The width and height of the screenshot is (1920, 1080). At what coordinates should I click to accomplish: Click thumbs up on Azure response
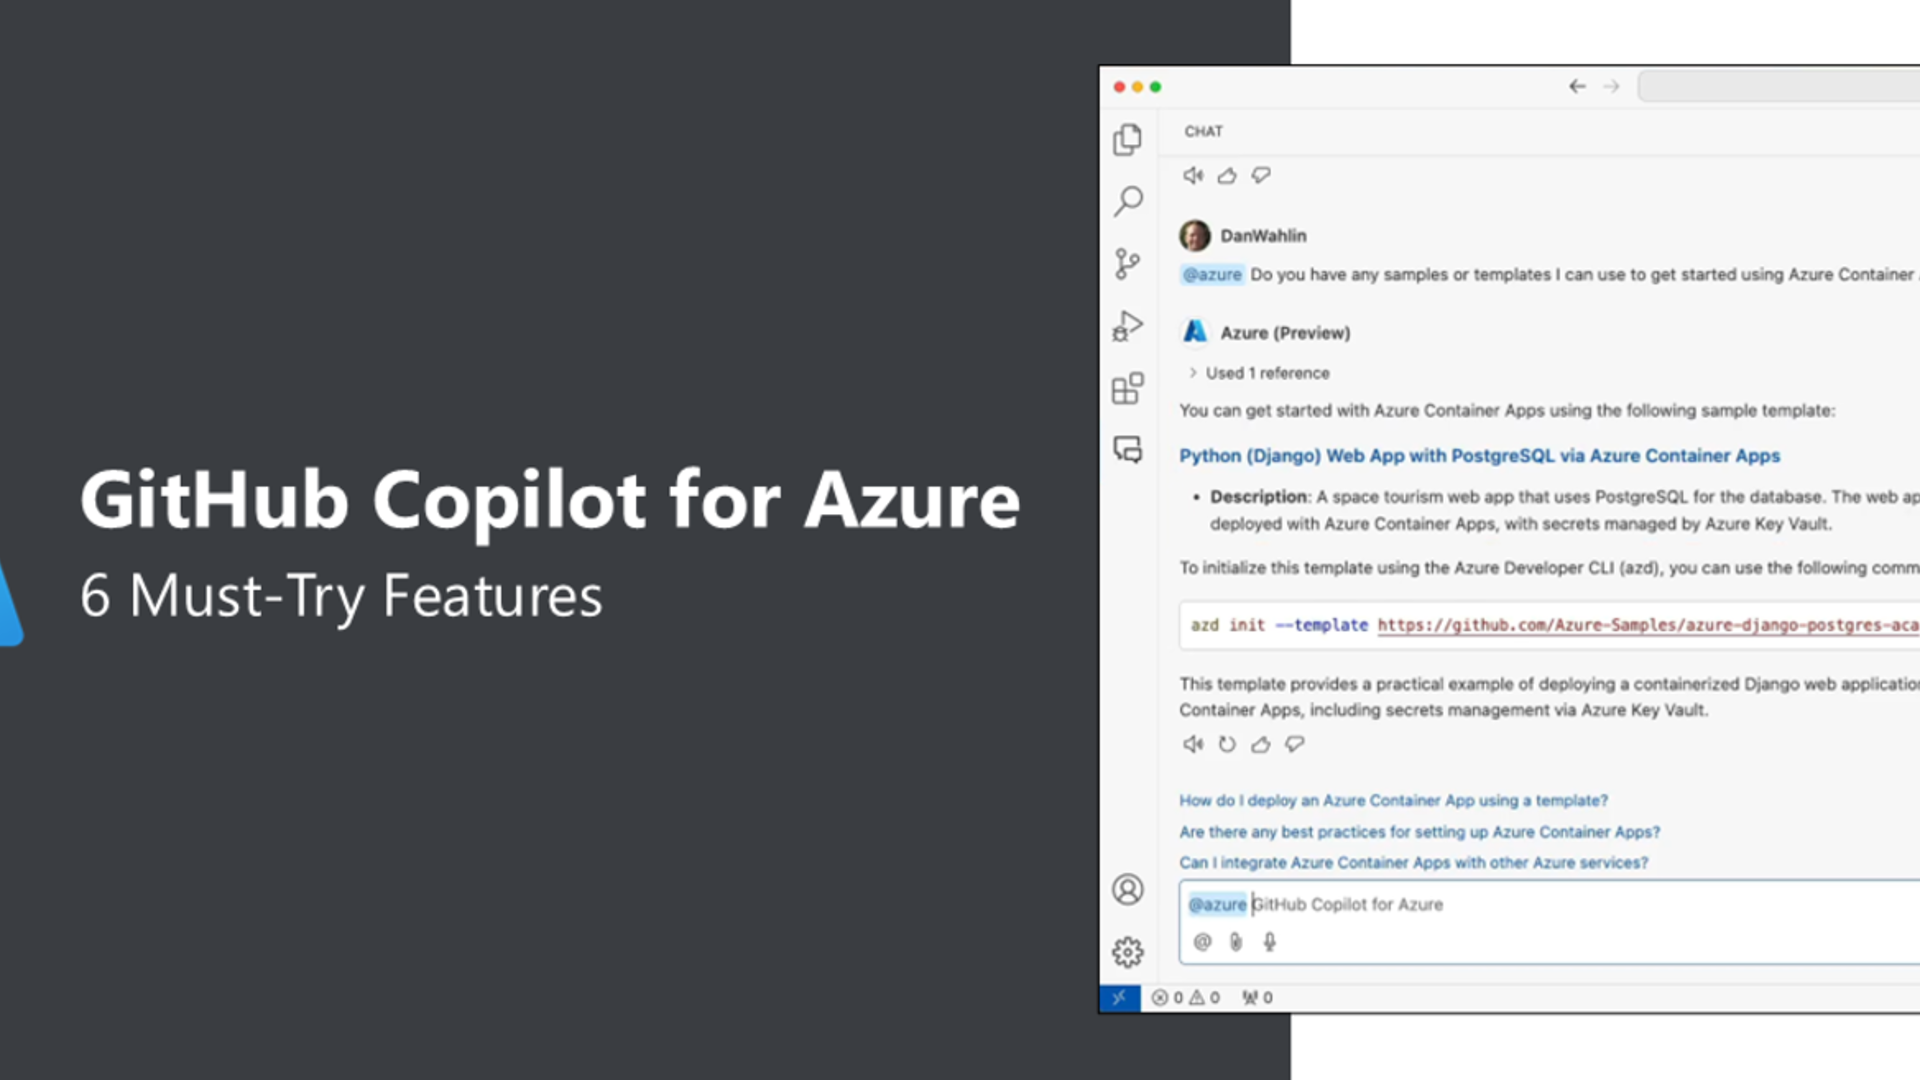coord(1260,744)
